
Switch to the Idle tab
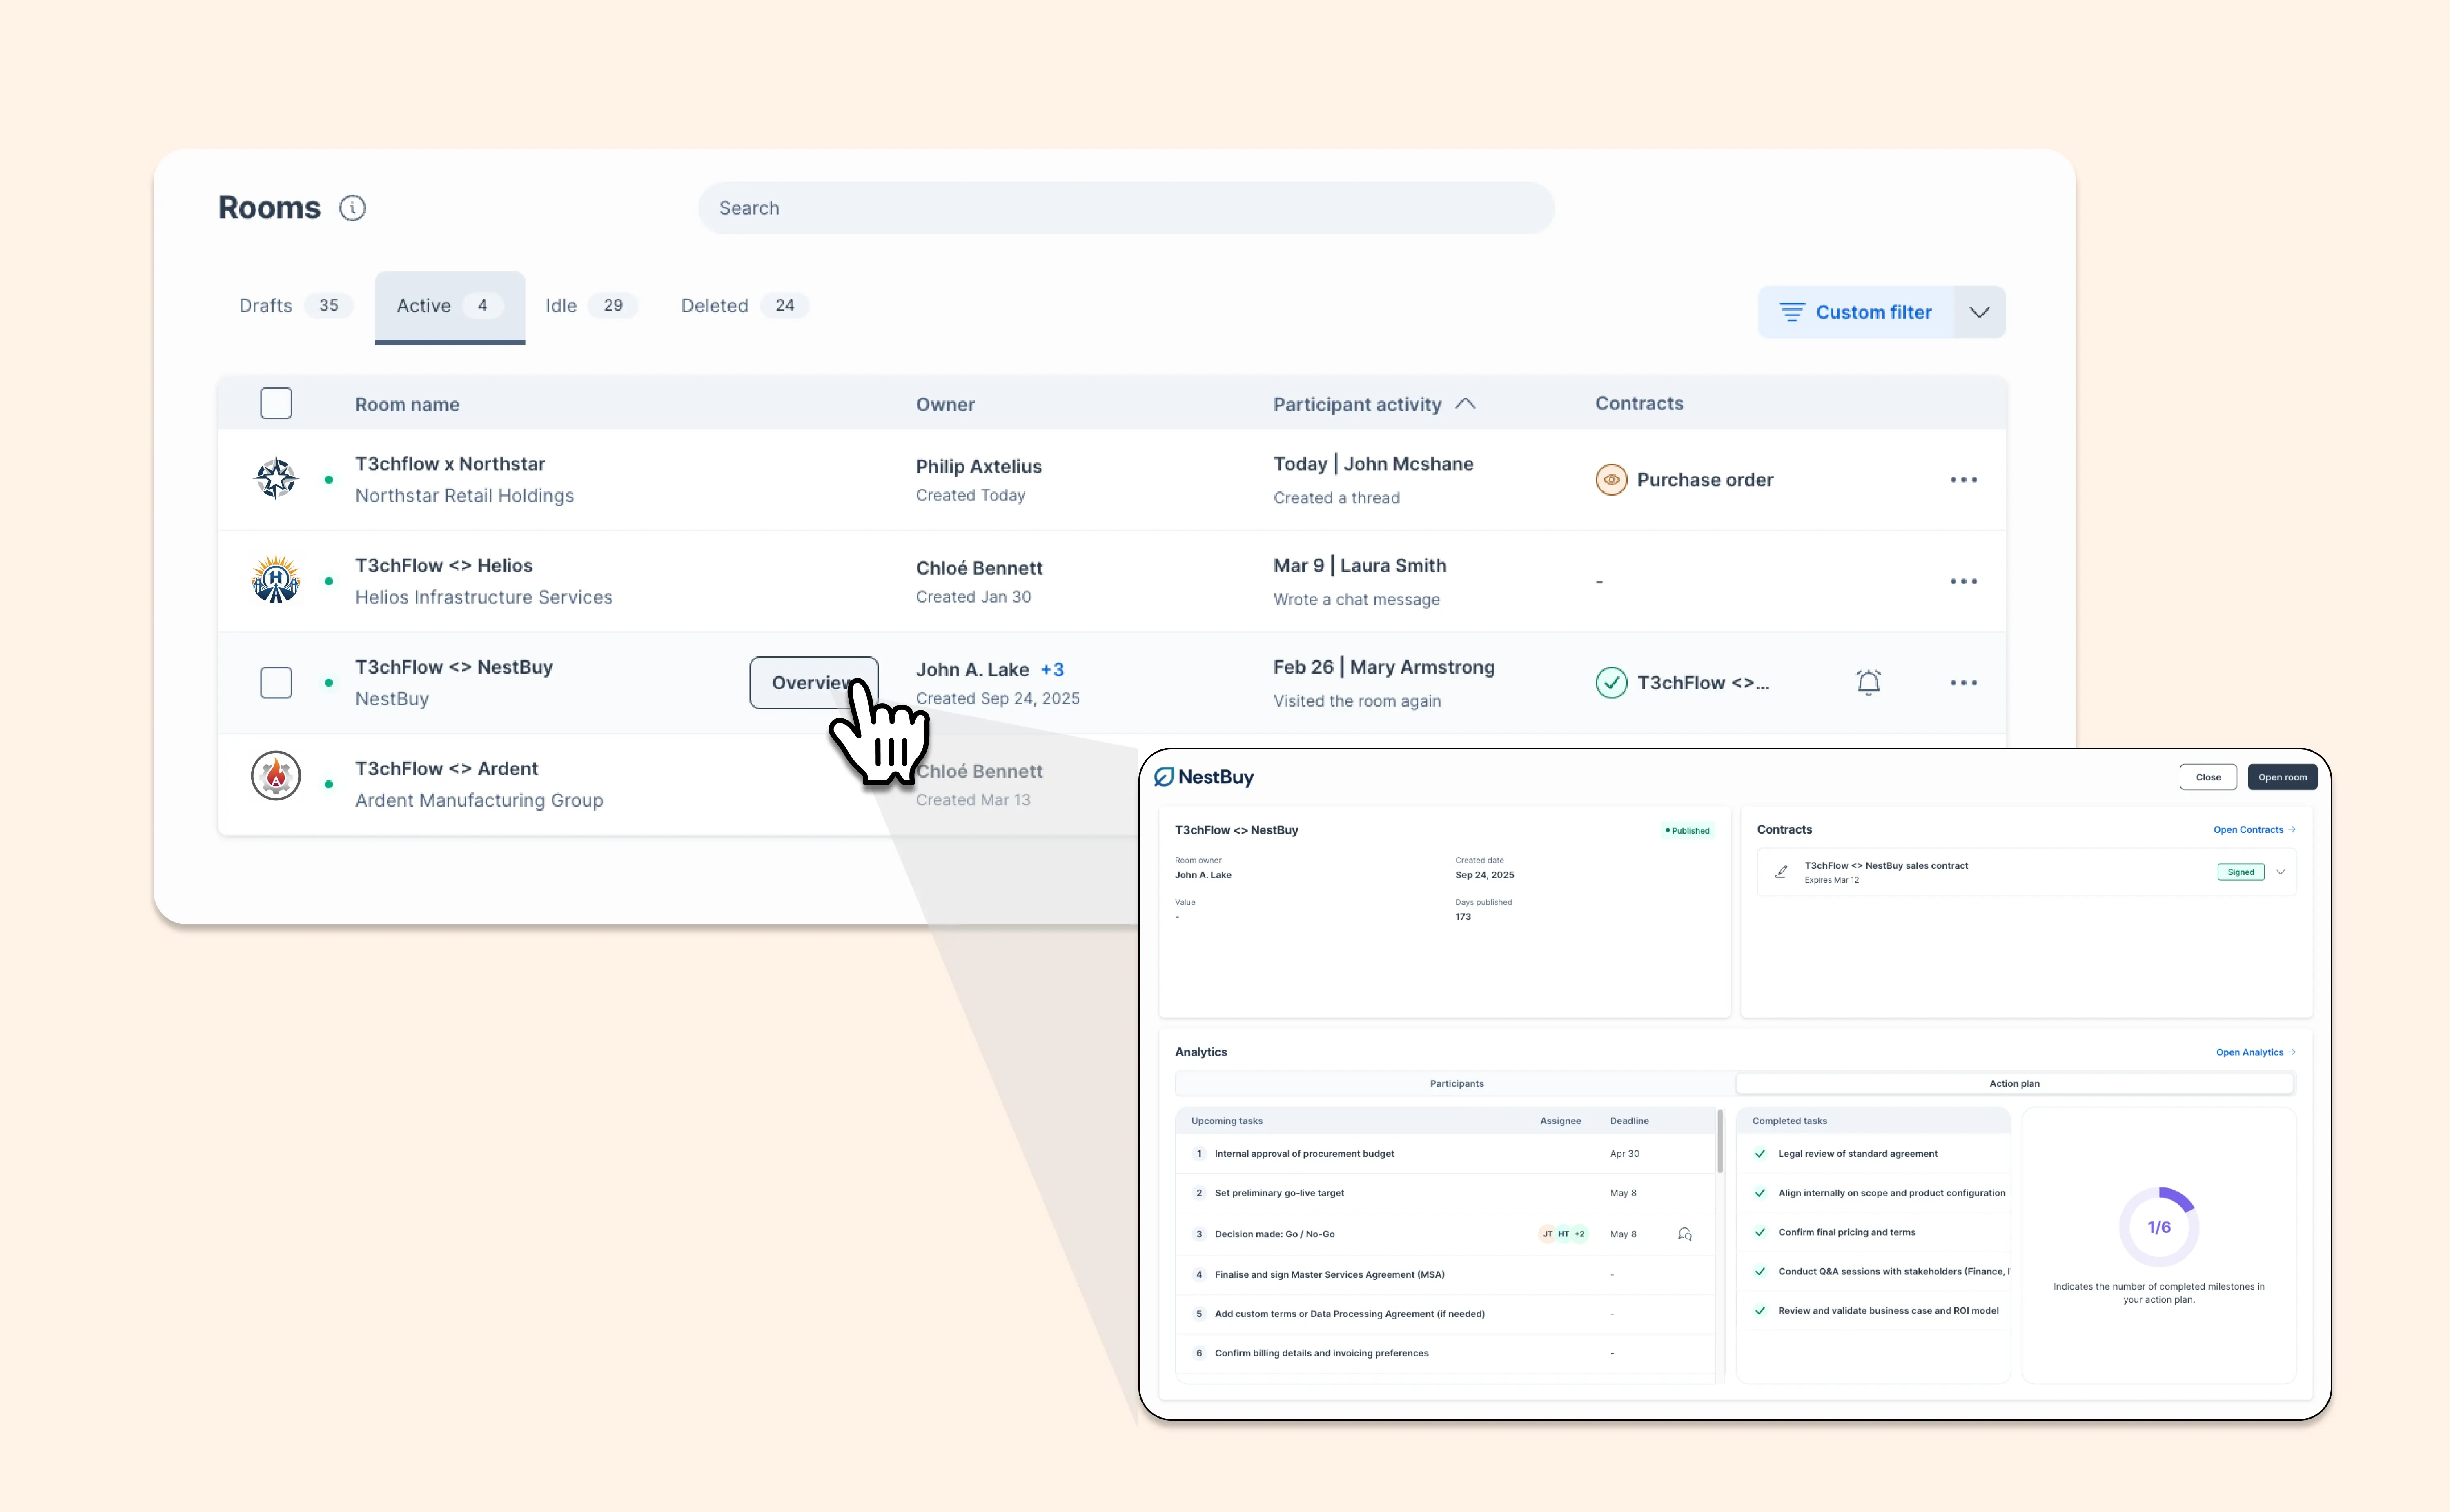coord(561,305)
